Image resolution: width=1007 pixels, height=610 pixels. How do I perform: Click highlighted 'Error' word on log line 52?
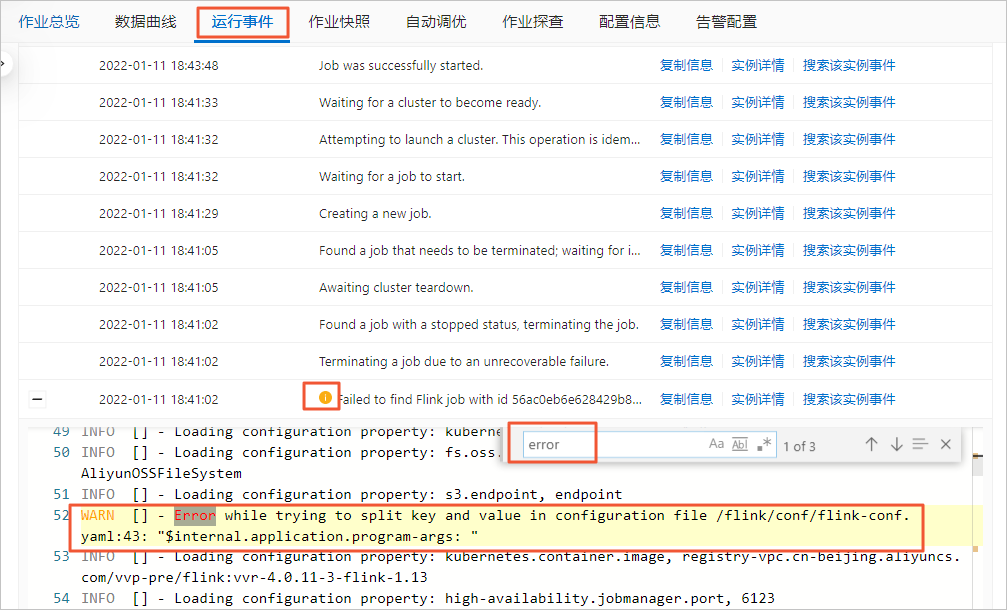195,516
